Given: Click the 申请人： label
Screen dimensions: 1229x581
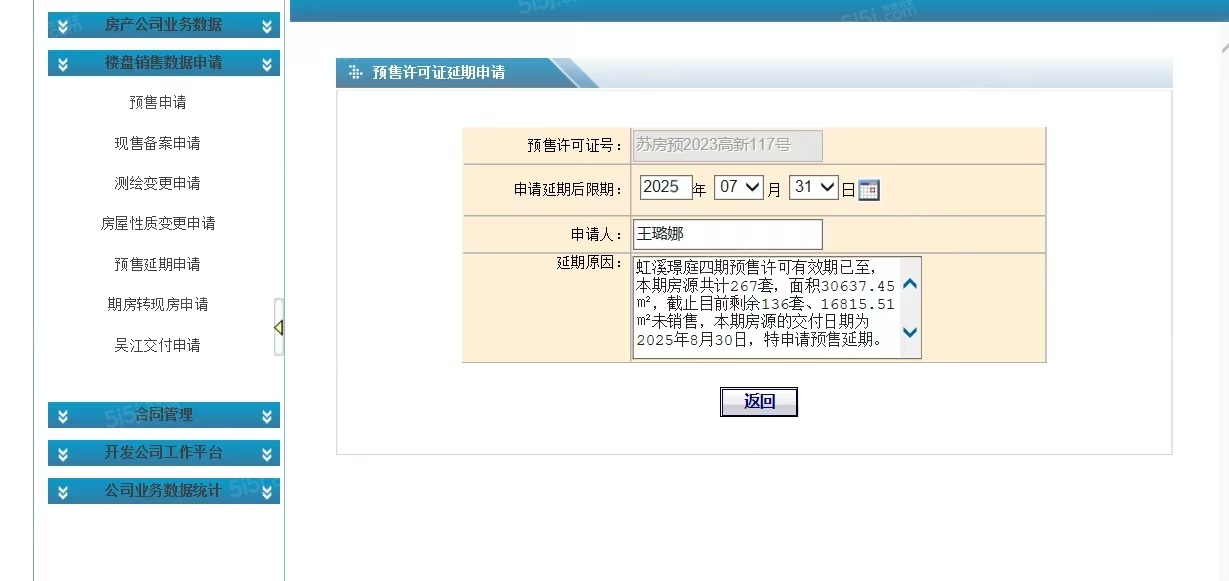Looking at the screenshot, I should coord(597,235).
